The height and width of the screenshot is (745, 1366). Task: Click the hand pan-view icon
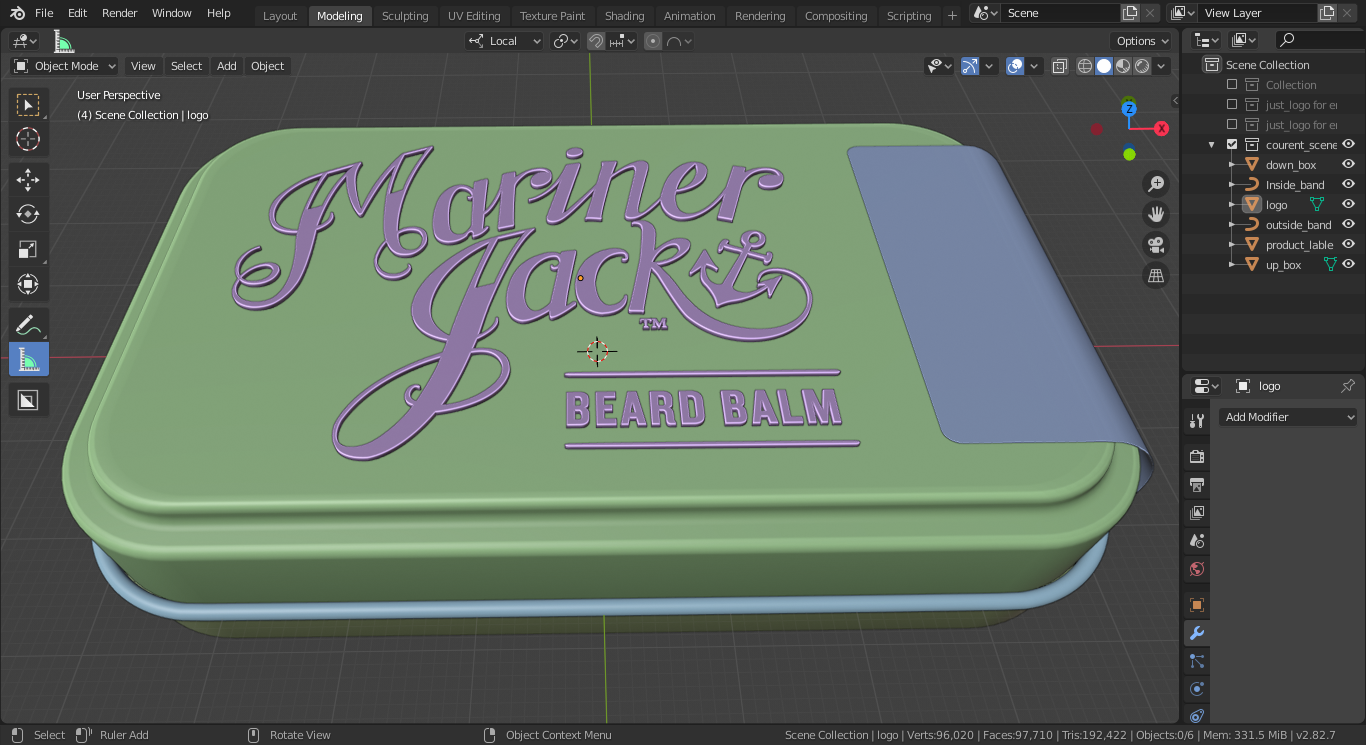coord(1156,214)
